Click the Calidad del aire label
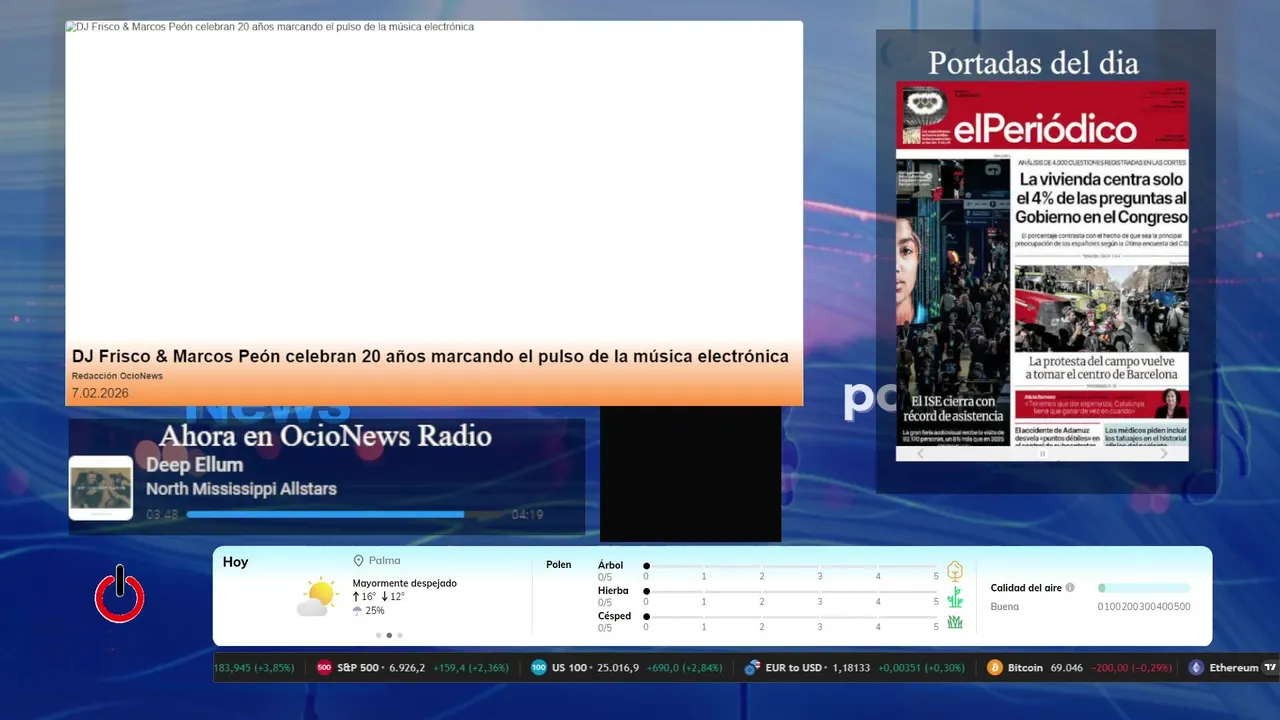Image resolution: width=1280 pixels, height=720 pixels. [x=1026, y=588]
